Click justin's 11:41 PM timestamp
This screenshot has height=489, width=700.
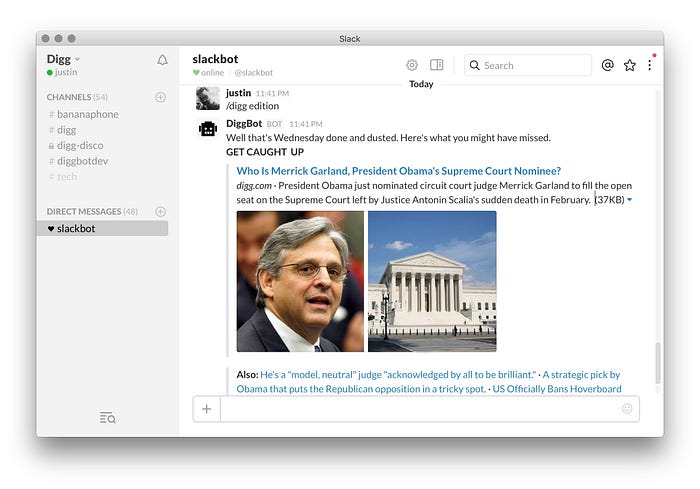point(272,93)
